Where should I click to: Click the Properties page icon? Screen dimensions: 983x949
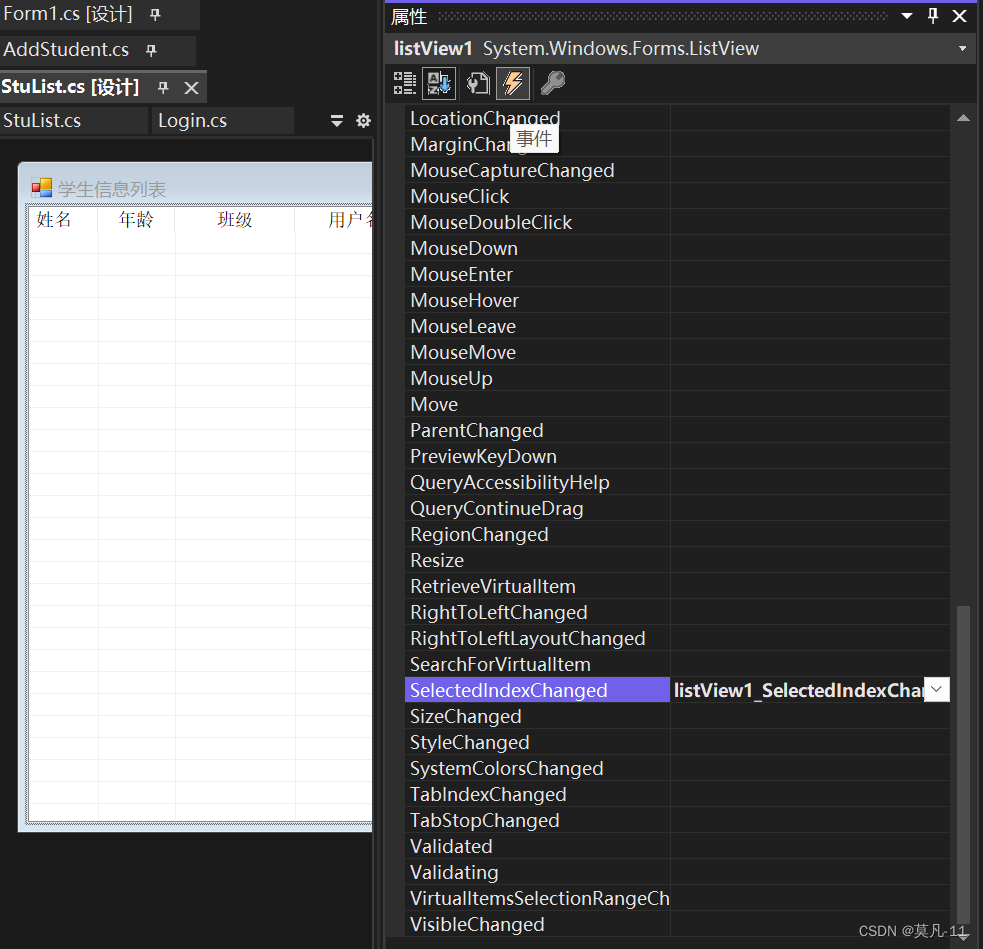coord(478,83)
